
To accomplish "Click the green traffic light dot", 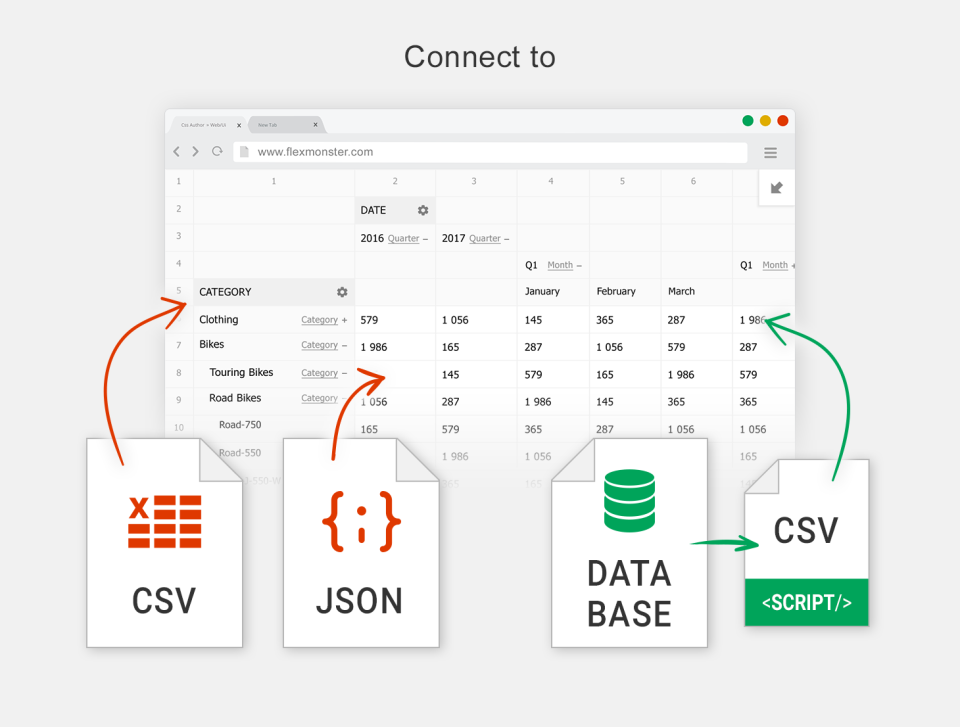I will tap(747, 119).
